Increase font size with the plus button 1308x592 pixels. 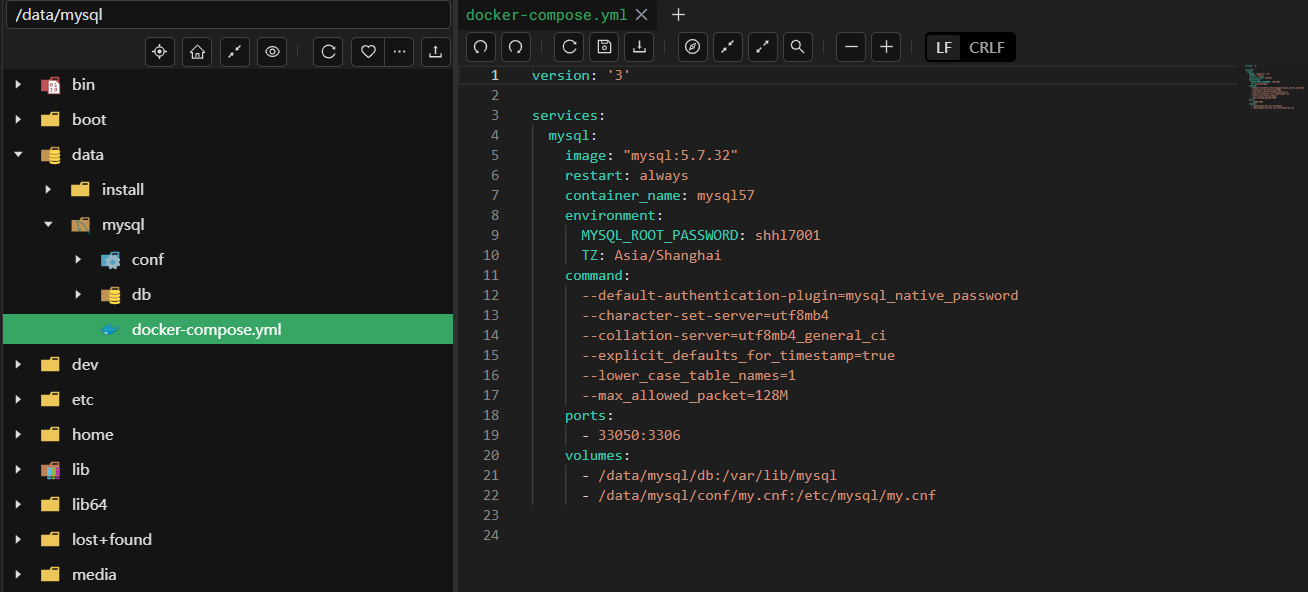pyautogui.click(x=886, y=47)
